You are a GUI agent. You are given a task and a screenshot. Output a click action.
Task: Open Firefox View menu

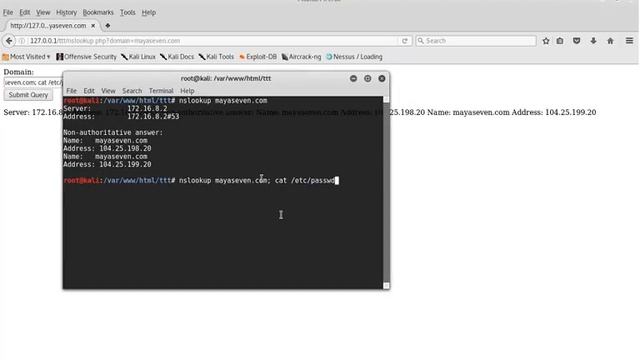click(43, 13)
